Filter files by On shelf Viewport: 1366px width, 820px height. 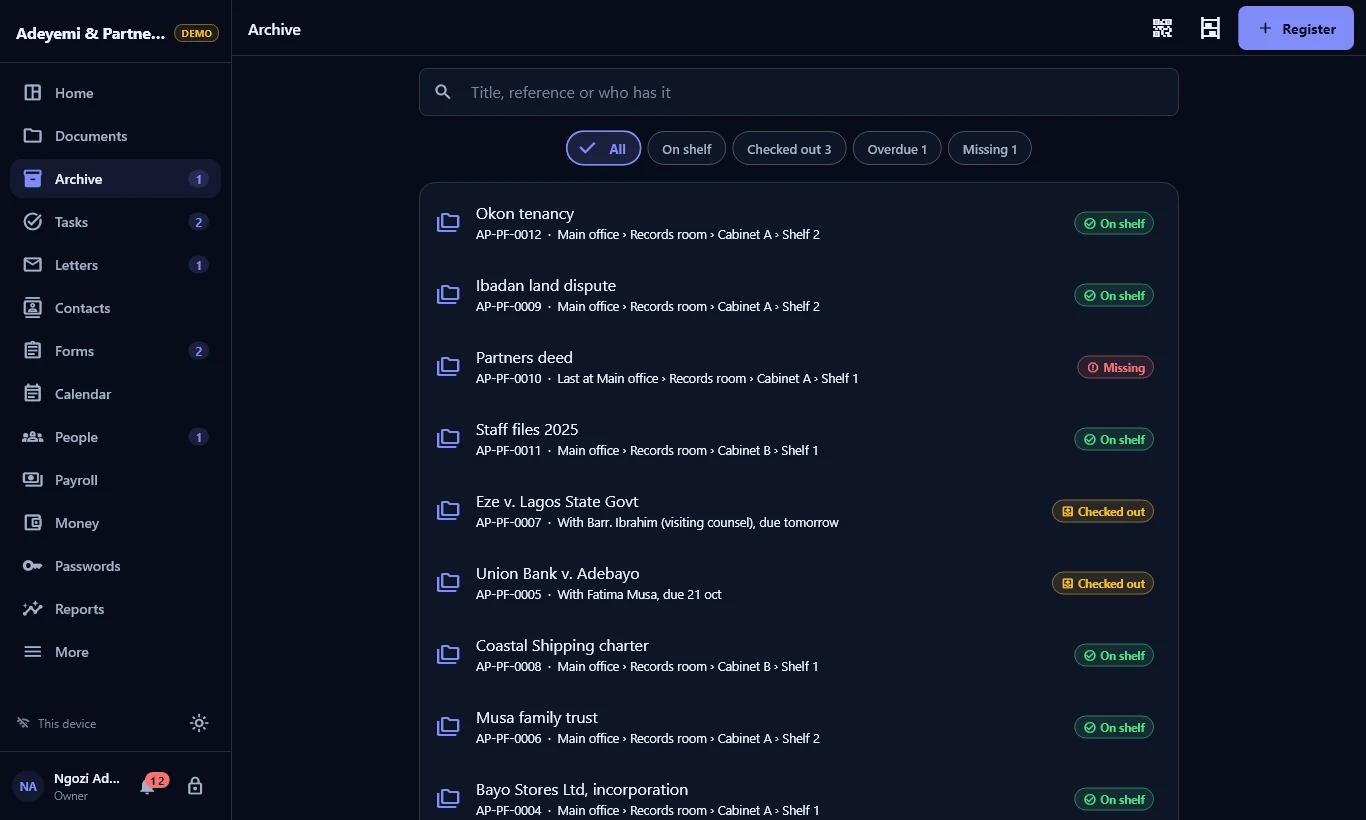click(686, 149)
